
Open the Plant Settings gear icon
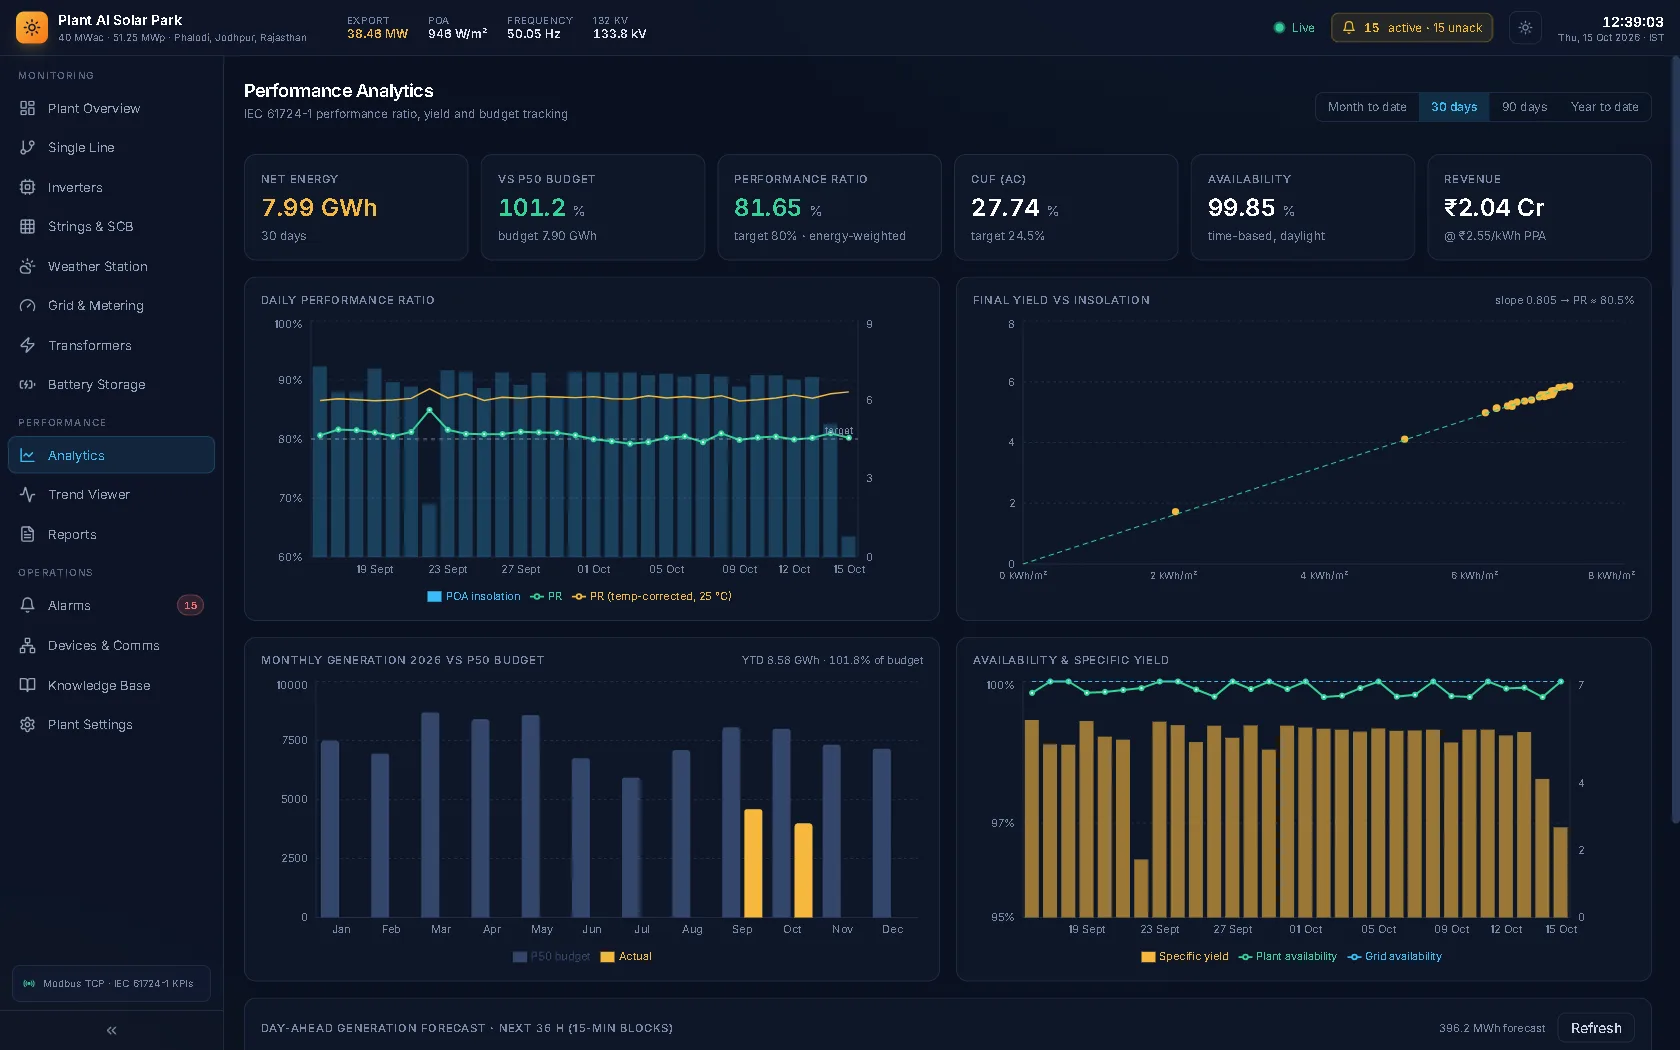(x=27, y=724)
